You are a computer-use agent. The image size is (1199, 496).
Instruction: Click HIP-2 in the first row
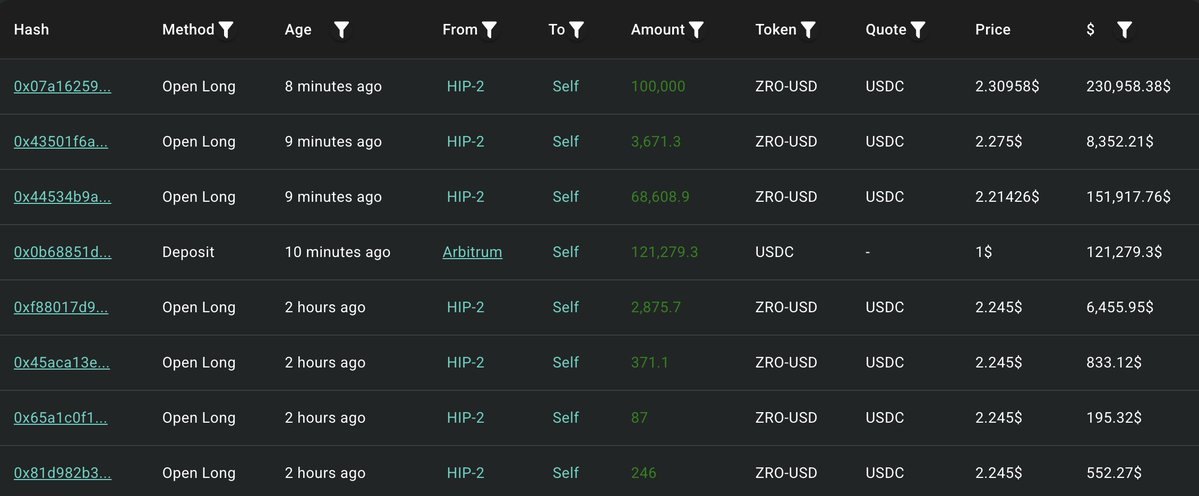[465, 87]
